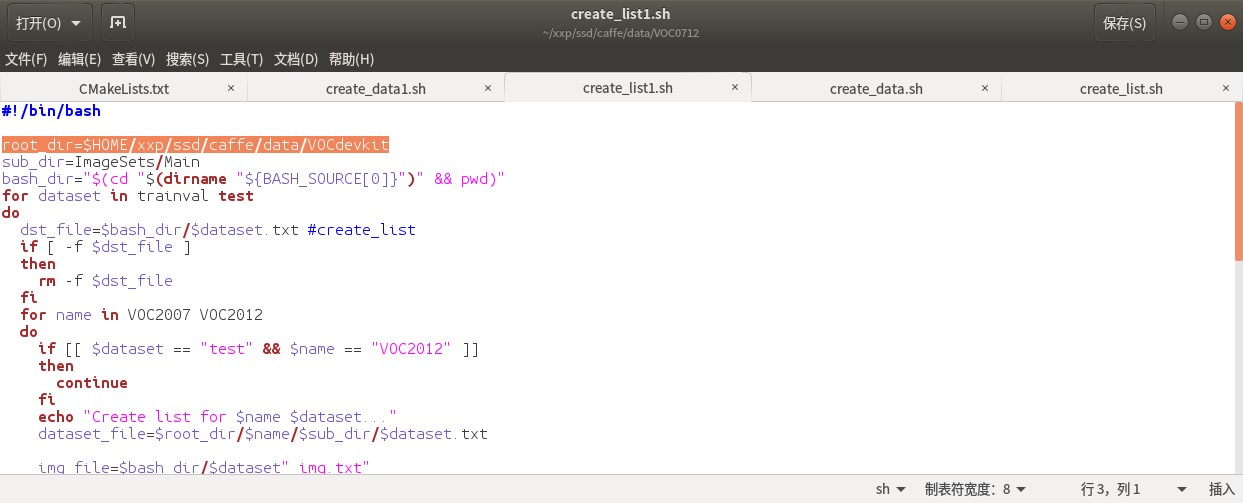
Task: Click the #!/bin/bash shebang line
Action: coord(51,111)
